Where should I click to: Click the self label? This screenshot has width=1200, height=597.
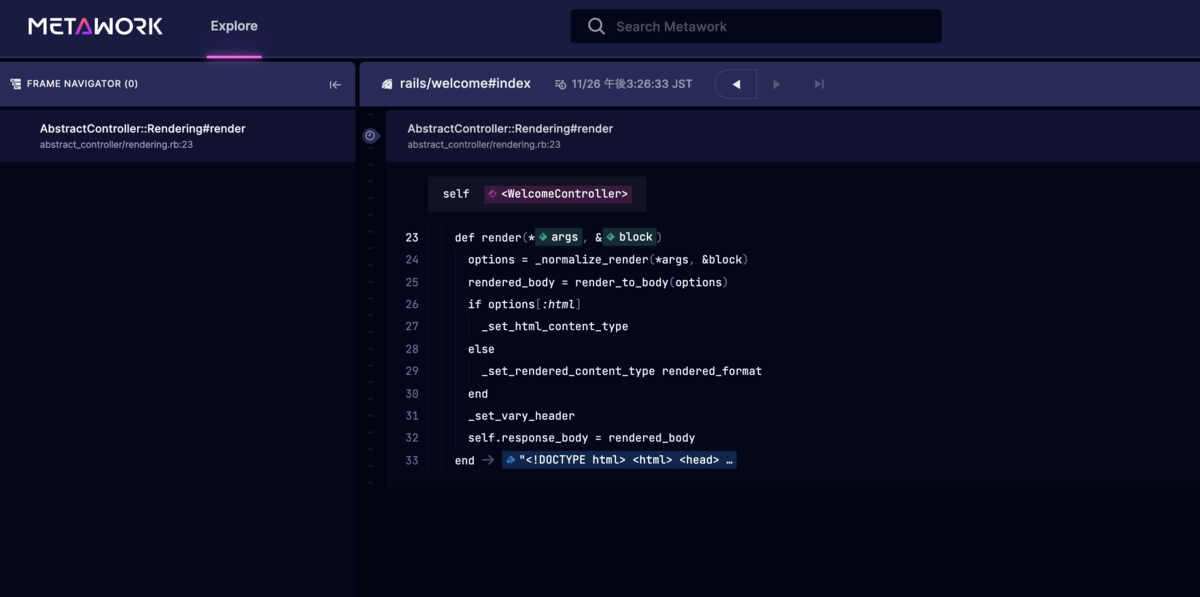[456, 194]
